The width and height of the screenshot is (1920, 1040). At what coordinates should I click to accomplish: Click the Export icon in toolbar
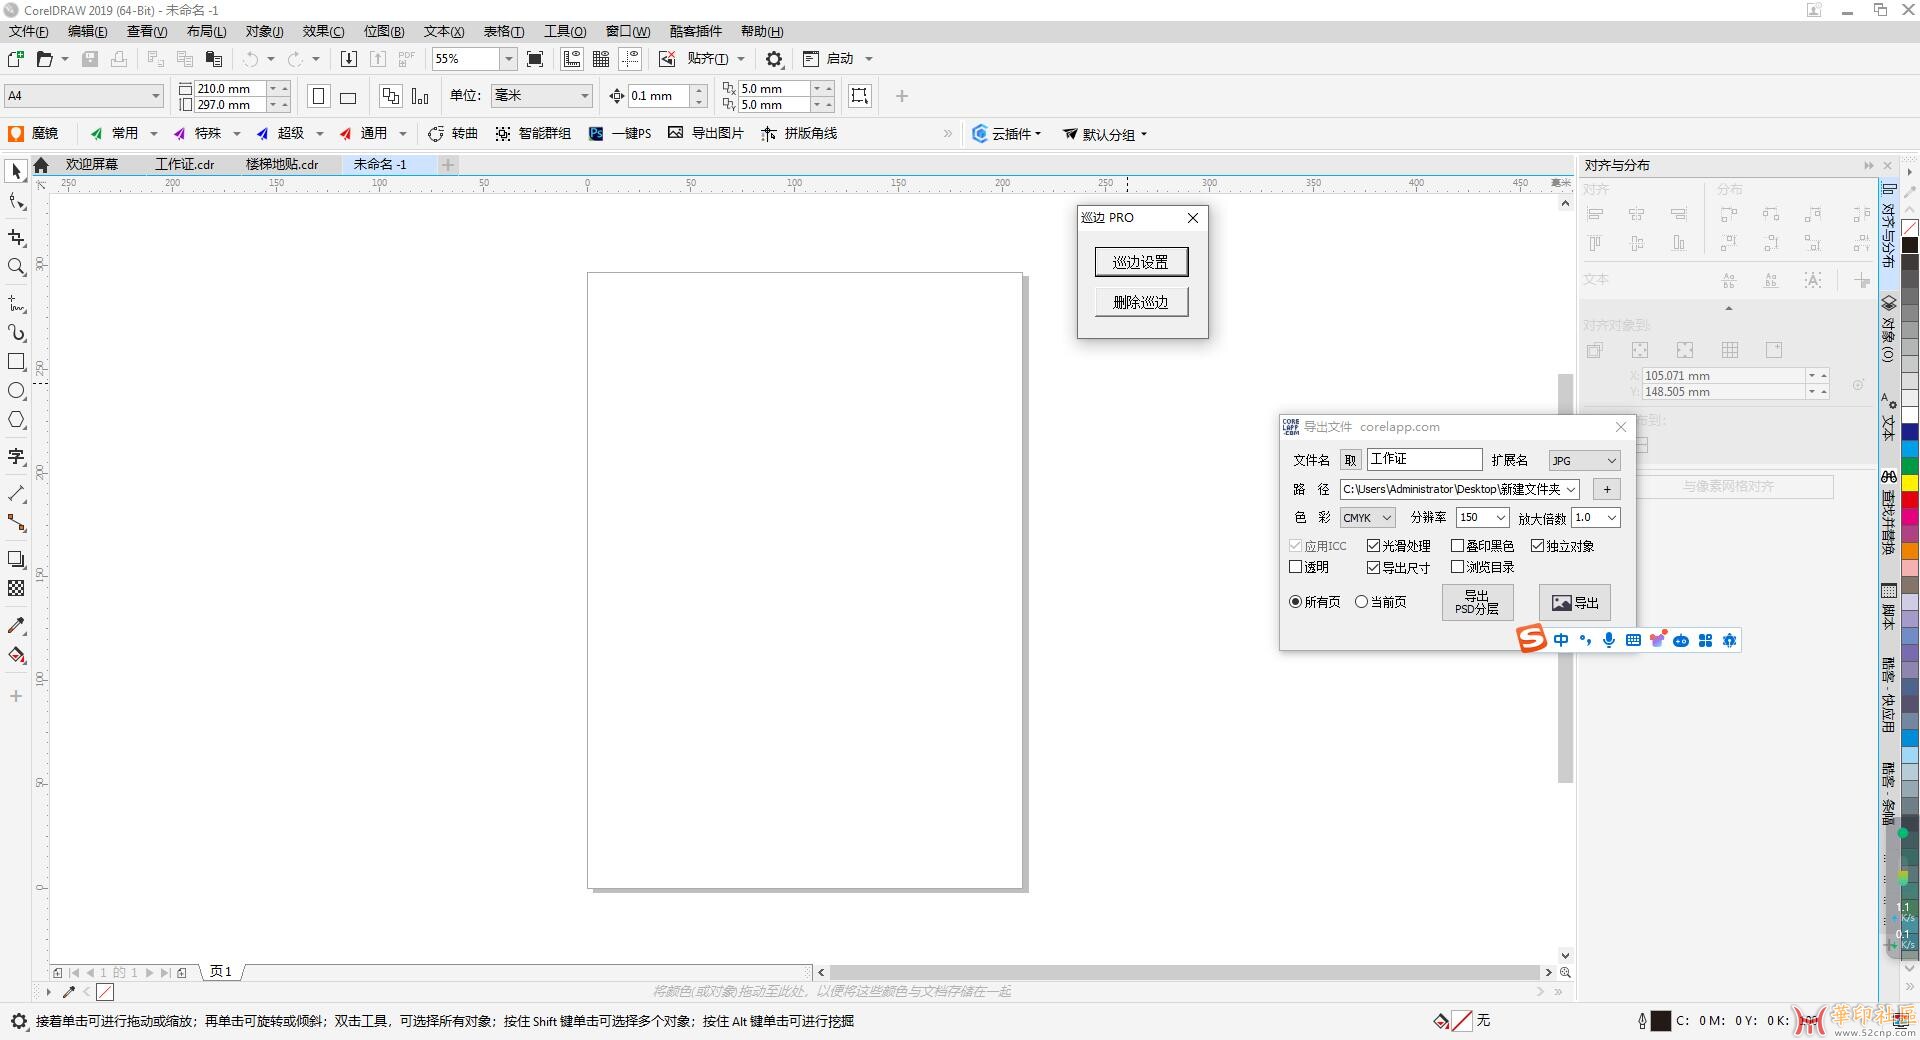coord(378,59)
